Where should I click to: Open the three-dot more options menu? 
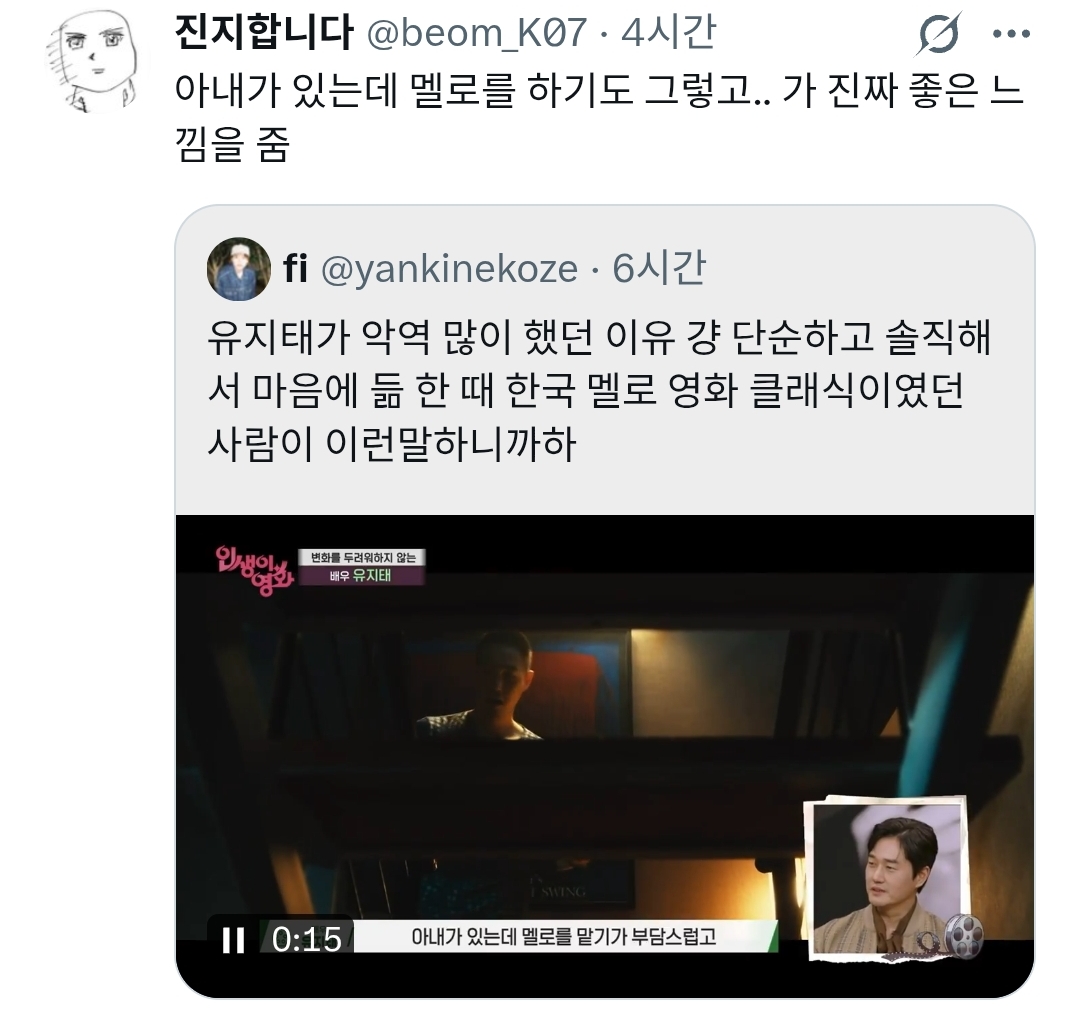pos(1011,33)
